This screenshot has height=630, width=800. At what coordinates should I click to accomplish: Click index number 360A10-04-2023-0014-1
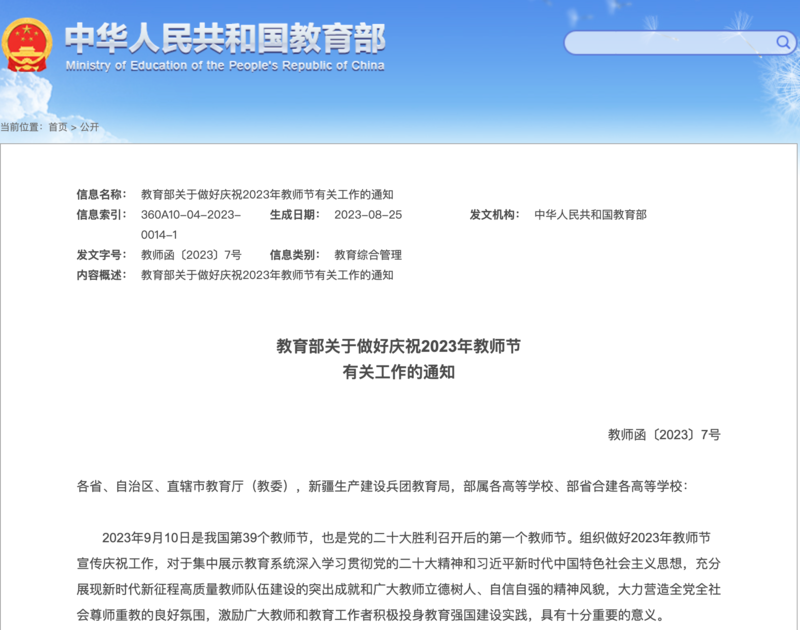[190, 224]
